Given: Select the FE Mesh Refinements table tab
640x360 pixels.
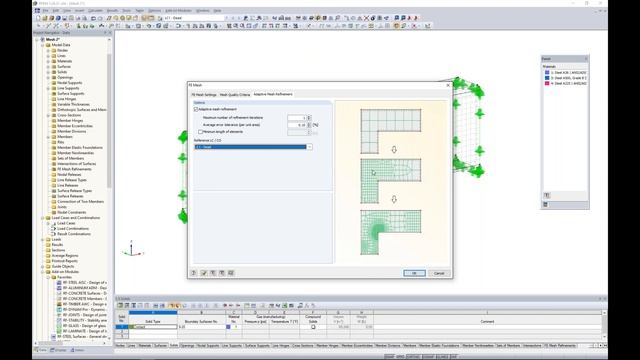Looking at the screenshot, I should (560, 345).
